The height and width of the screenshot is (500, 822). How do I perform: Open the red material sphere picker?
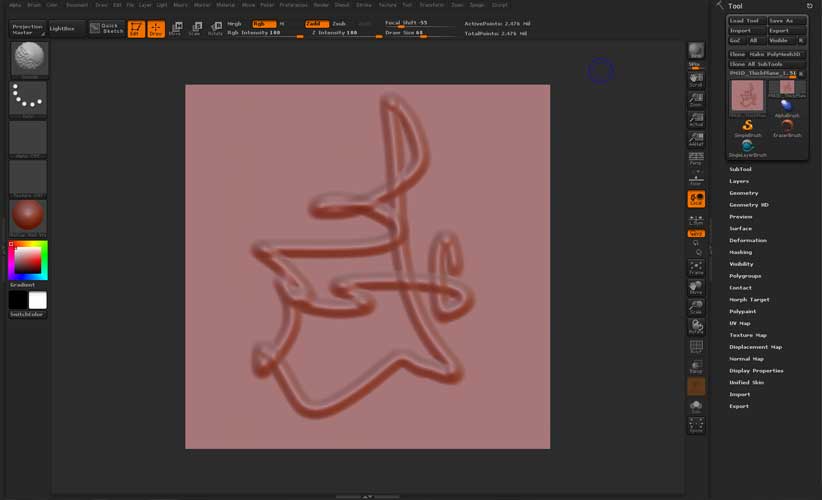tap(29, 218)
